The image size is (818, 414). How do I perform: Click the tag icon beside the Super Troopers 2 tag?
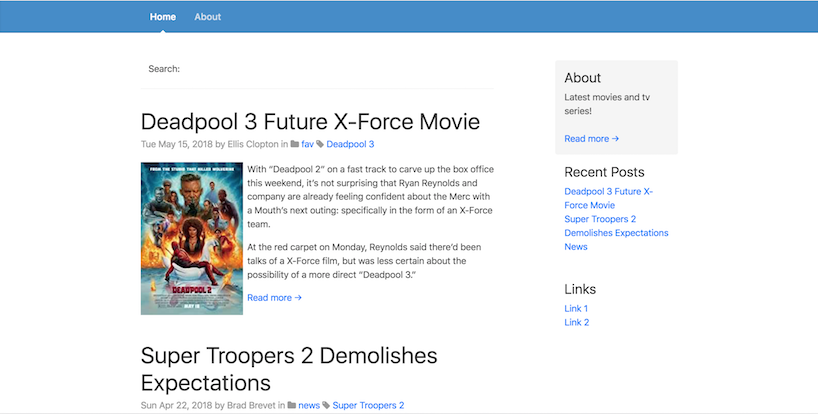[326, 405]
